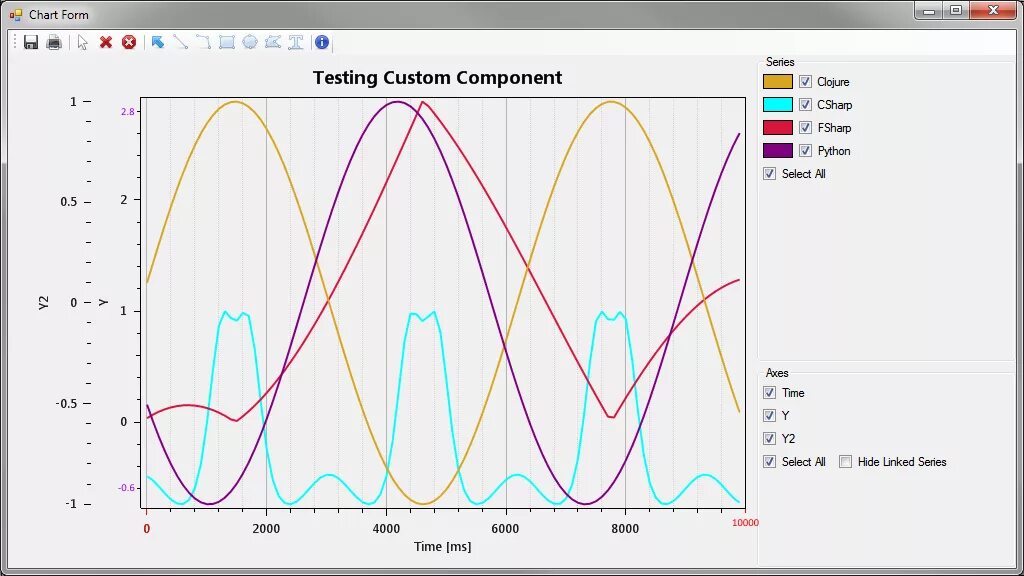This screenshot has height=576, width=1024.
Task: Uncheck the Python series checkbox
Action: click(805, 151)
